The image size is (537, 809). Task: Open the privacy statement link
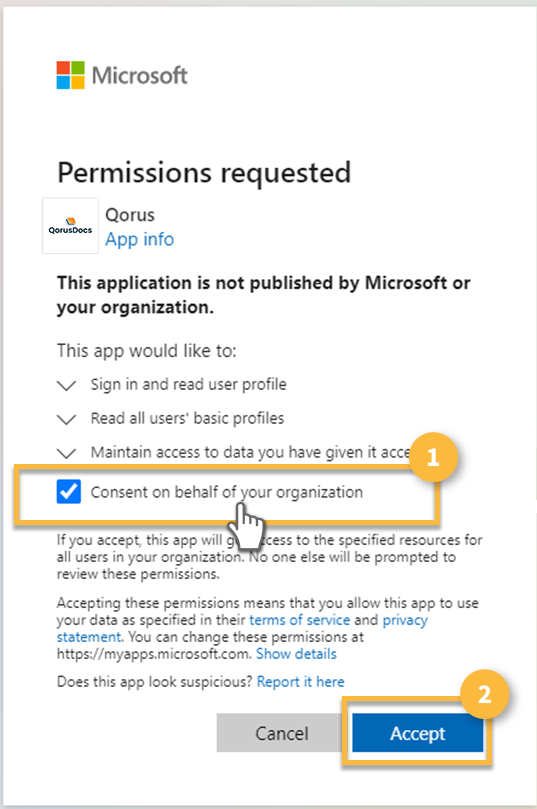pyautogui.click(x=242, y=628)
